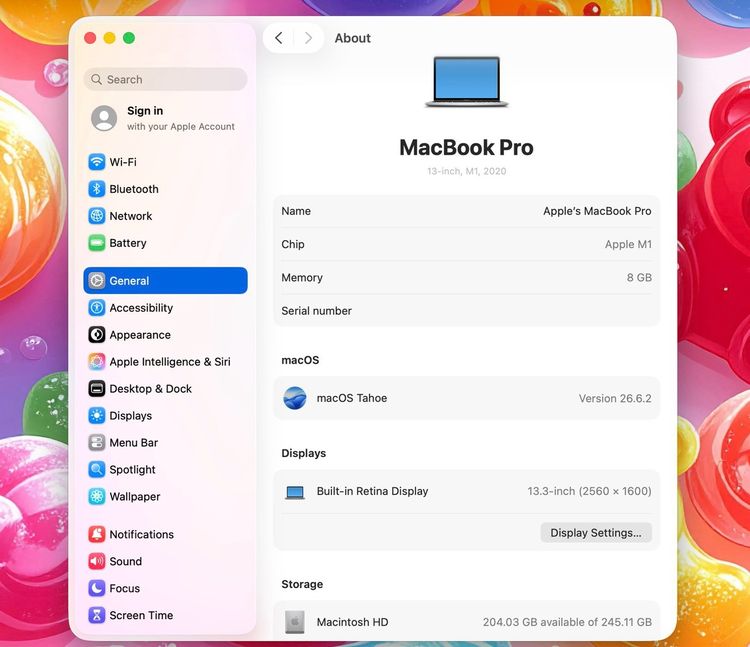Image resolution: width=750 pixels, height=647 pixels.
Task: Click the 13.3-inch (2560 × 1600) text
Action: 589,491
